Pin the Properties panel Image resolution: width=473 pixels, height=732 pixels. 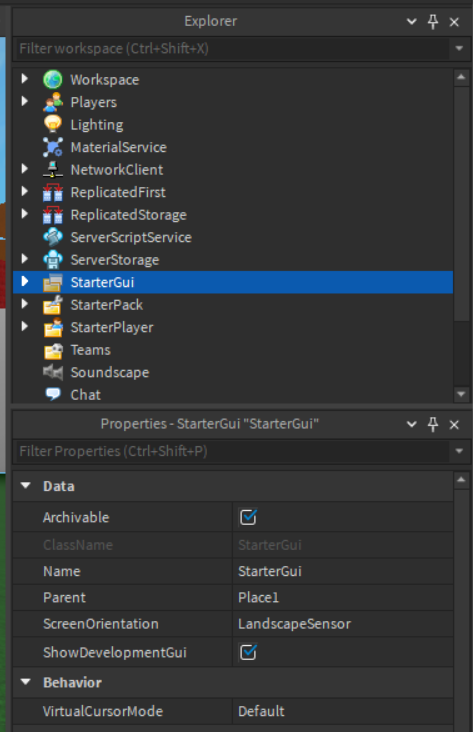(433, 424)
